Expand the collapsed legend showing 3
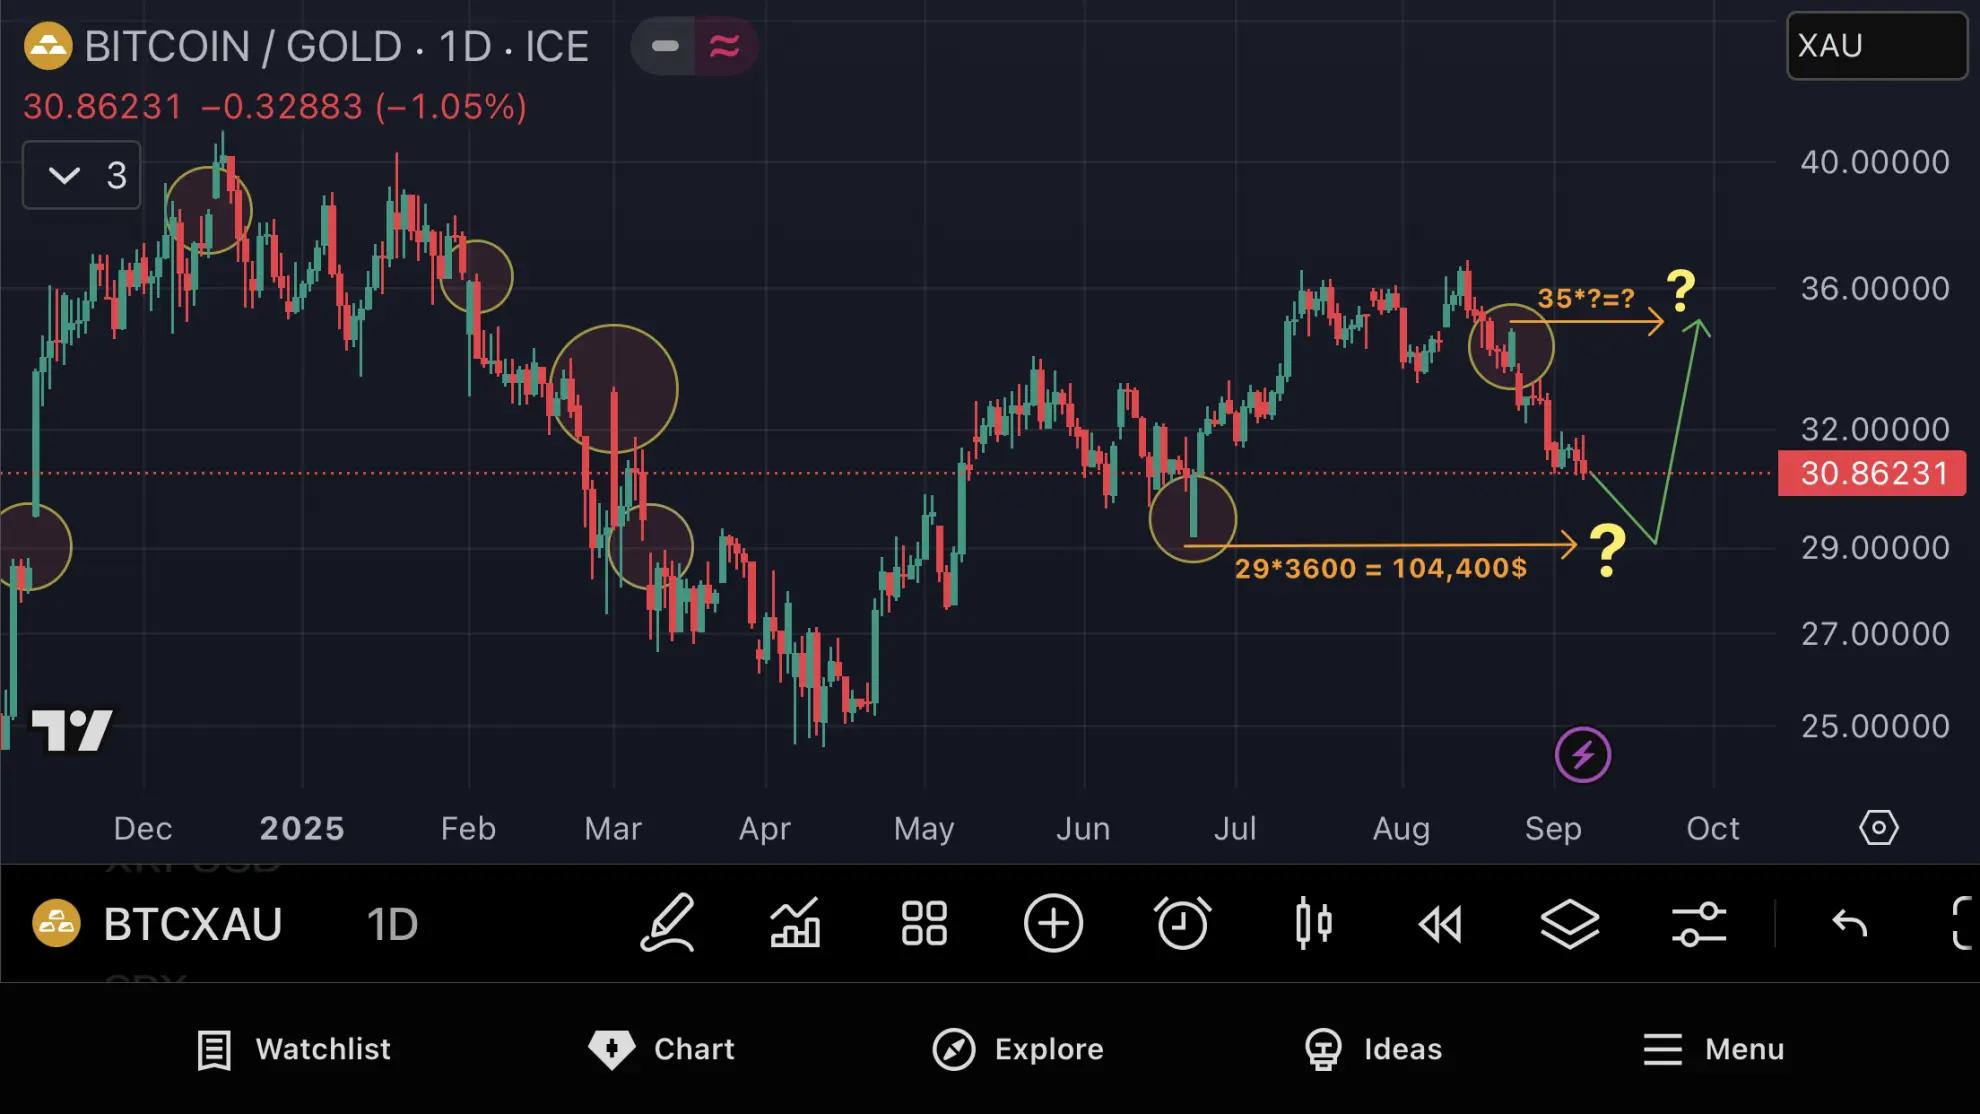Viewport: 1980px width, 1114px height. pyautogui.click(x=82, y=175)
